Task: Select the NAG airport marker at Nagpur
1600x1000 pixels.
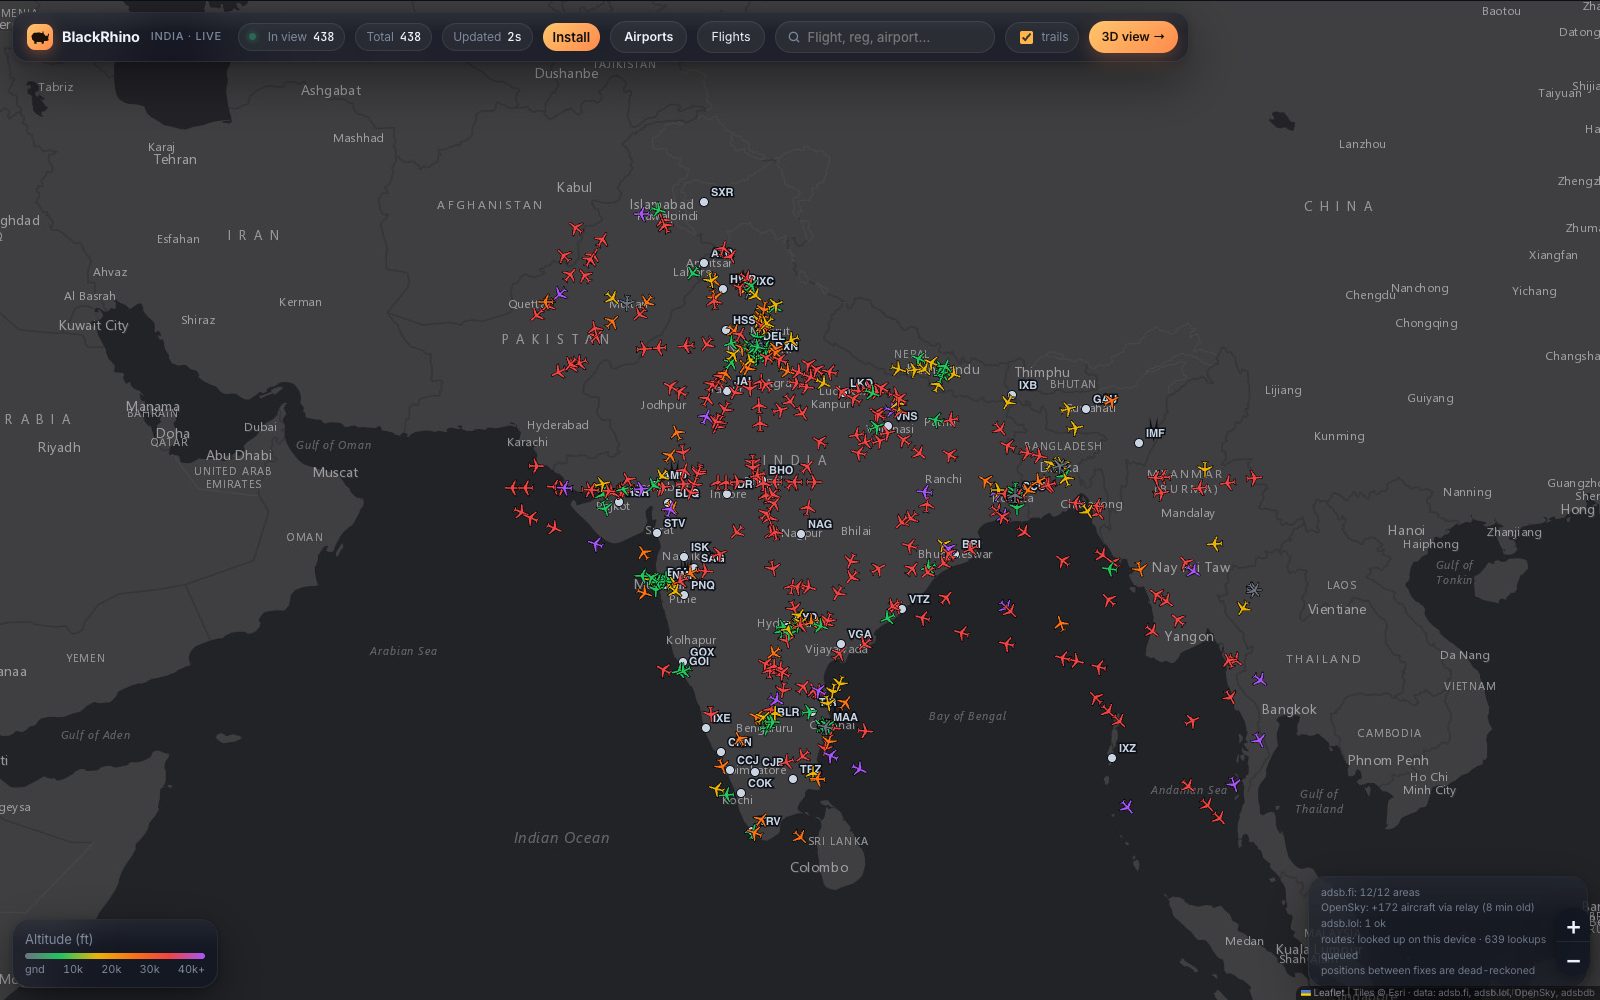Action: click(801, 534)
